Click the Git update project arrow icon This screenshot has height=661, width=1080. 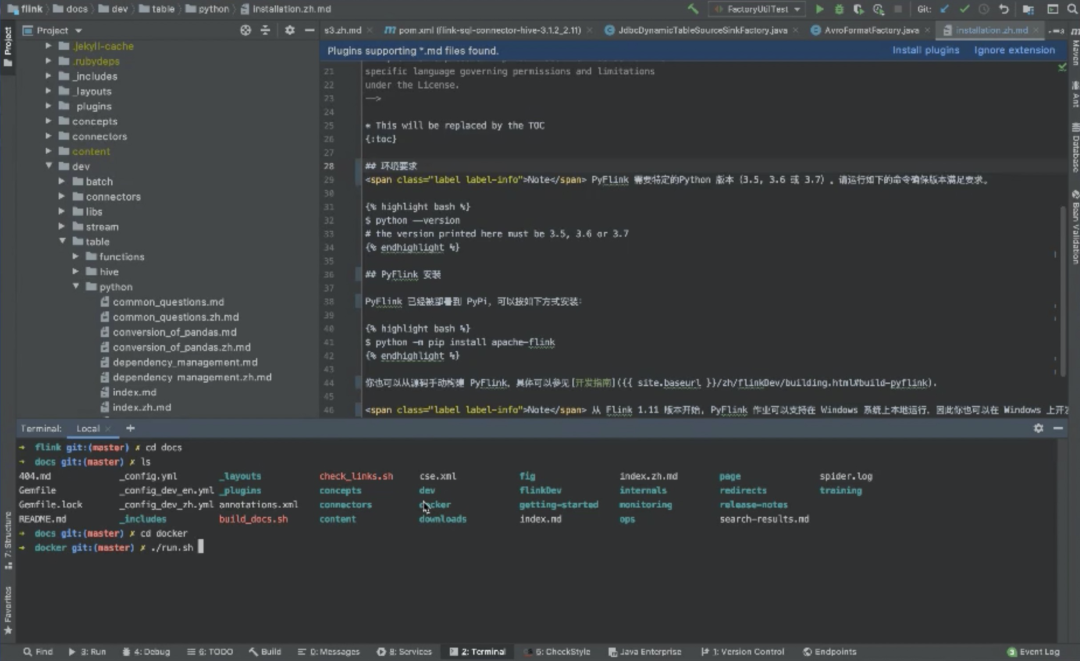(944, 9)
